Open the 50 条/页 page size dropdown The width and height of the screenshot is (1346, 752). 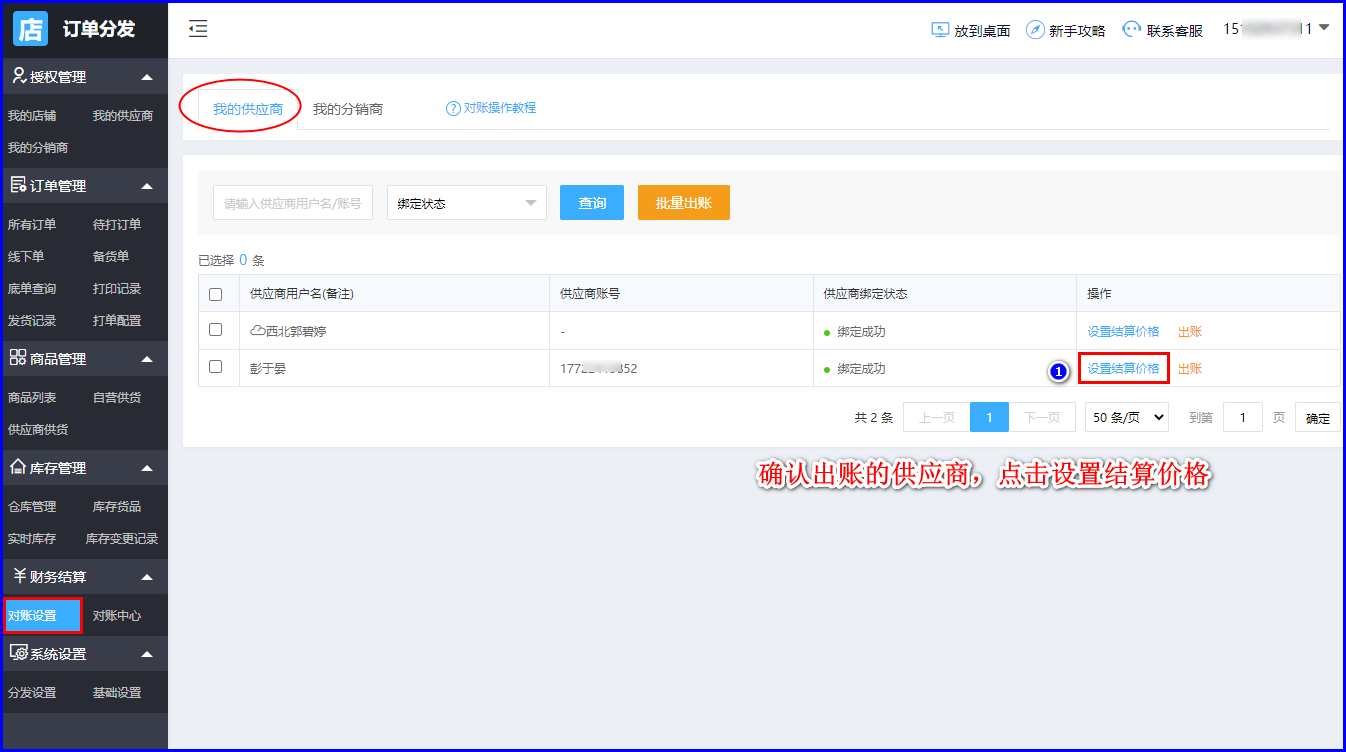click(1126, 418)
